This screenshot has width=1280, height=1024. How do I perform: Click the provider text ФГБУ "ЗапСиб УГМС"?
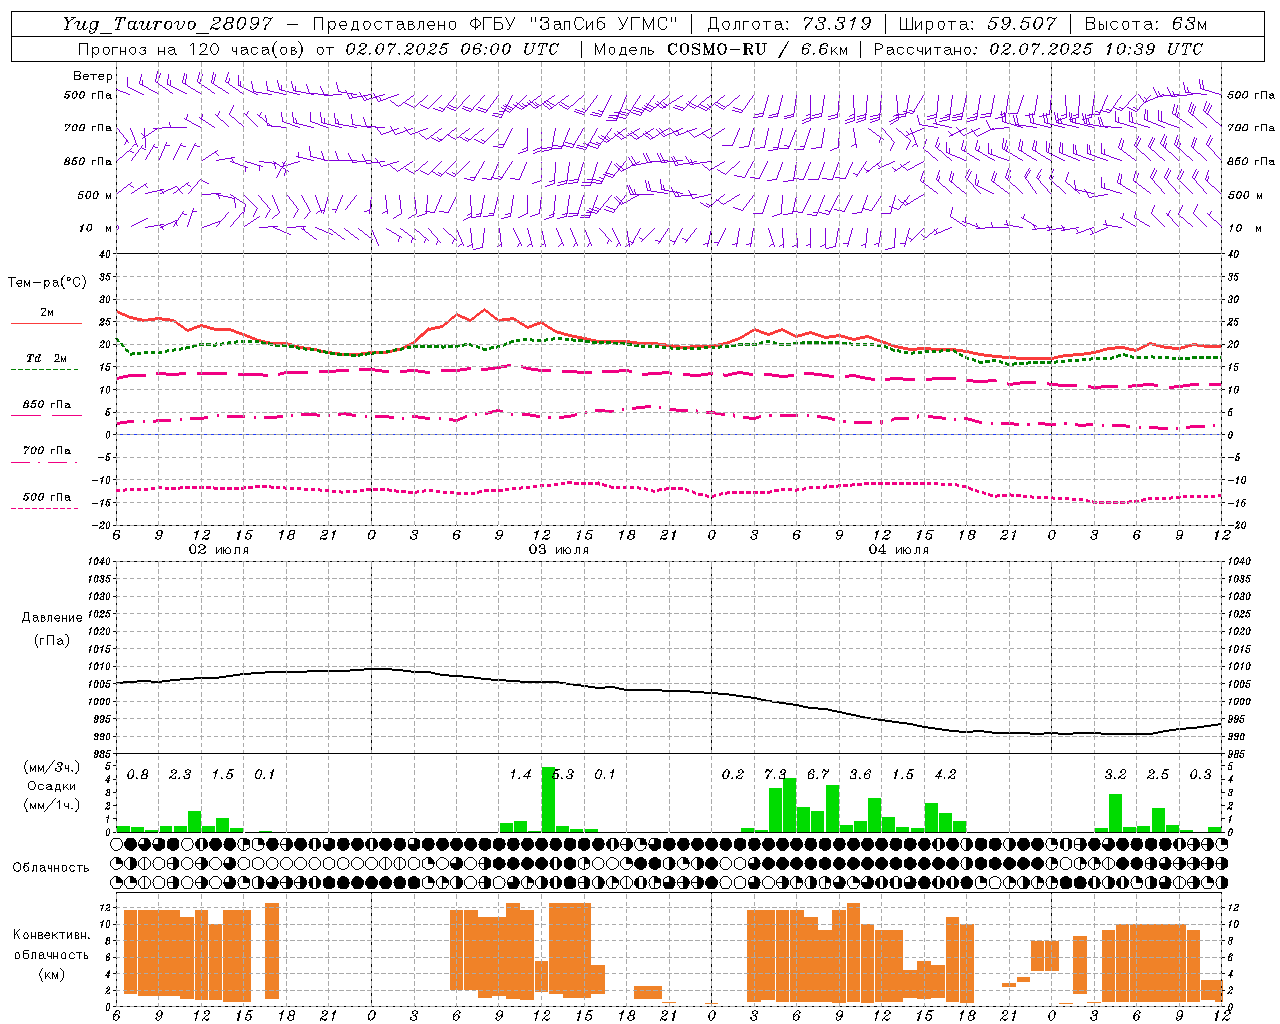573,24
